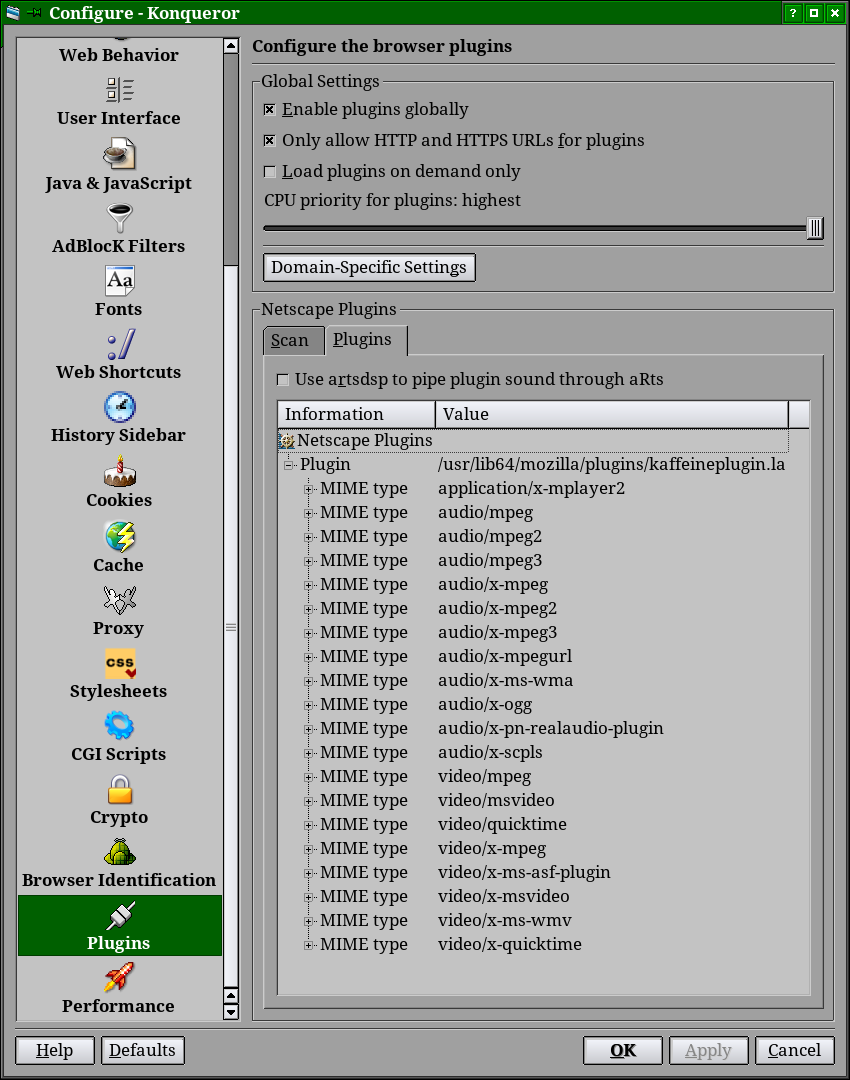Select the kaffeineplugin.la path value
The height and width of the screenshot is (1080, 850).
612,465
